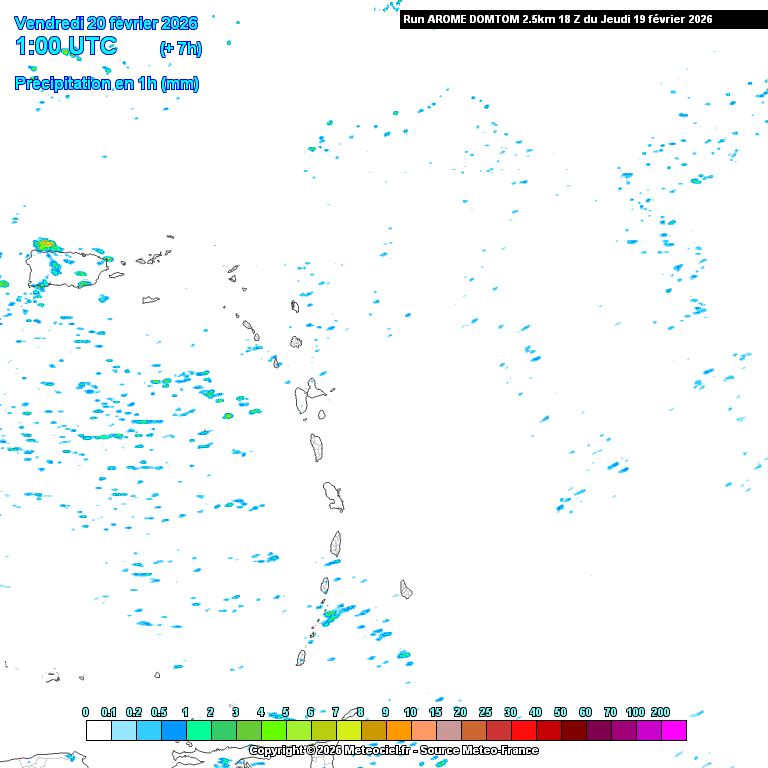
Task: Click Dominica island outline on the map
Action: (317, 447)
